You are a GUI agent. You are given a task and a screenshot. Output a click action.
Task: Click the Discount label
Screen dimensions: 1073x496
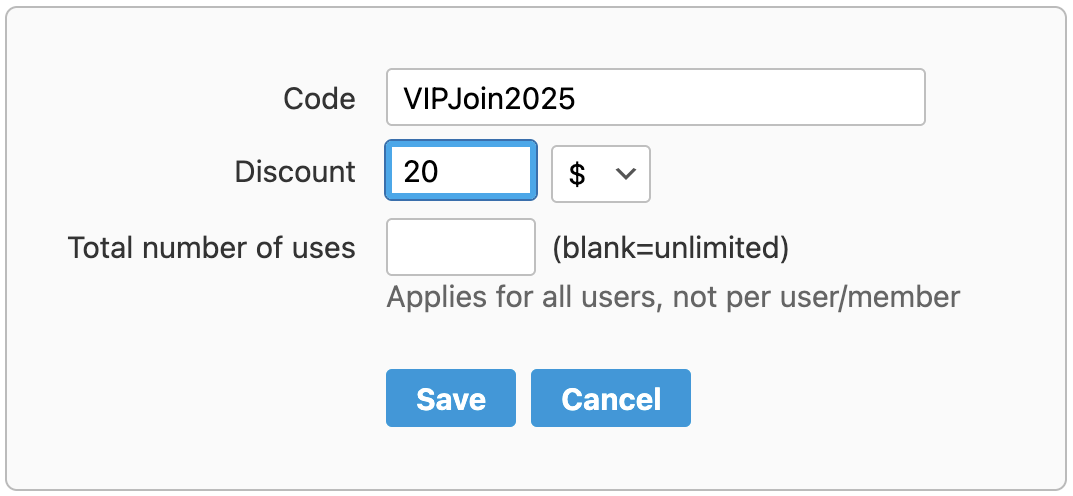pyautogui.click(x=295, y=172)
